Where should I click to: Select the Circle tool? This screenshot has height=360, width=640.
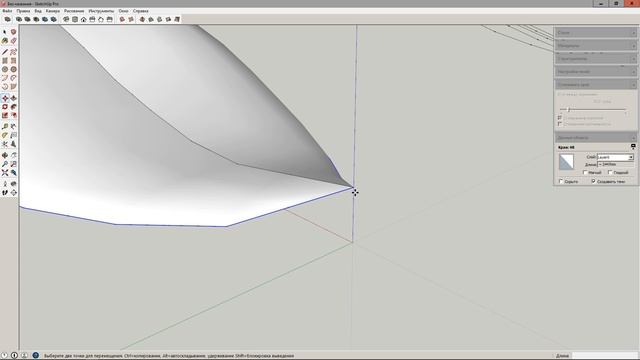pyautogui.click(x=5, y=69)
